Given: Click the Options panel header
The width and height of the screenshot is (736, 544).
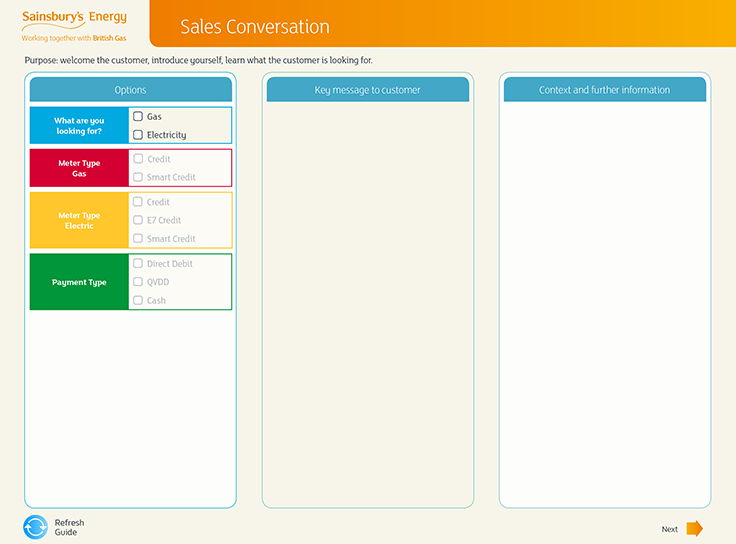Looking at the screenshot, I should pyautogui.click(x=130, y=90).
